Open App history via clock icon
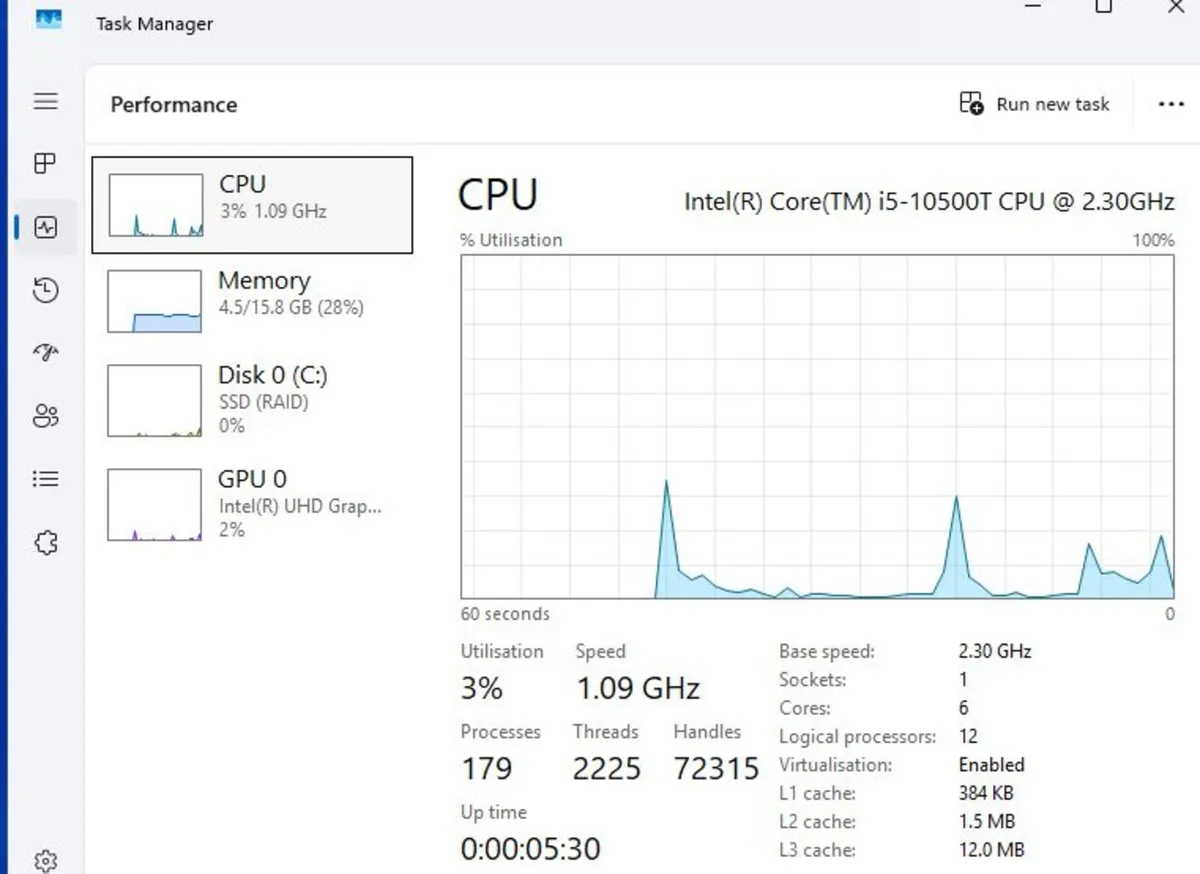 [x=45, y=290]
